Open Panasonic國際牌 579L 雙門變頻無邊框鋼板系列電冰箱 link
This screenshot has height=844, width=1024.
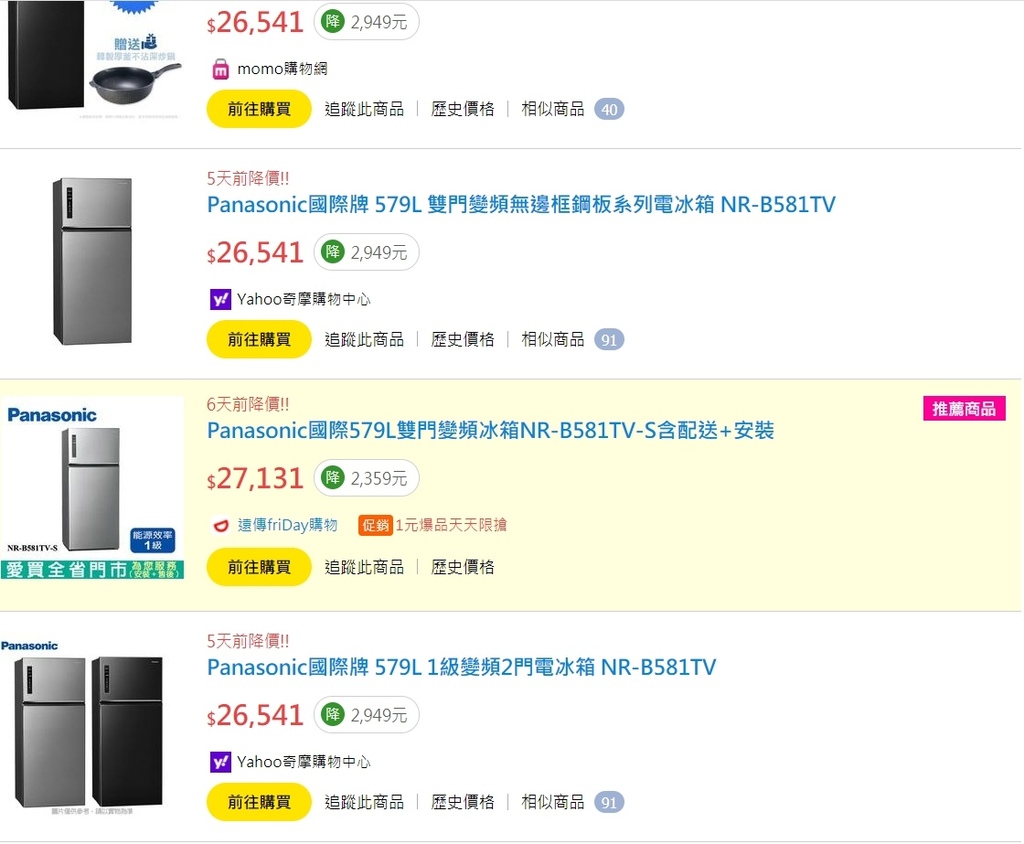pos(521,205)
